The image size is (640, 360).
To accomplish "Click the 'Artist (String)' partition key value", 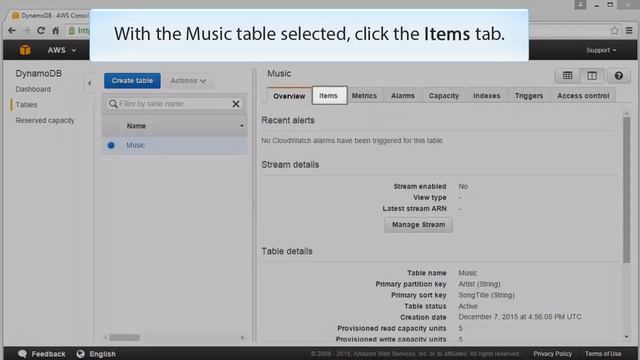I will click(479, 284).
